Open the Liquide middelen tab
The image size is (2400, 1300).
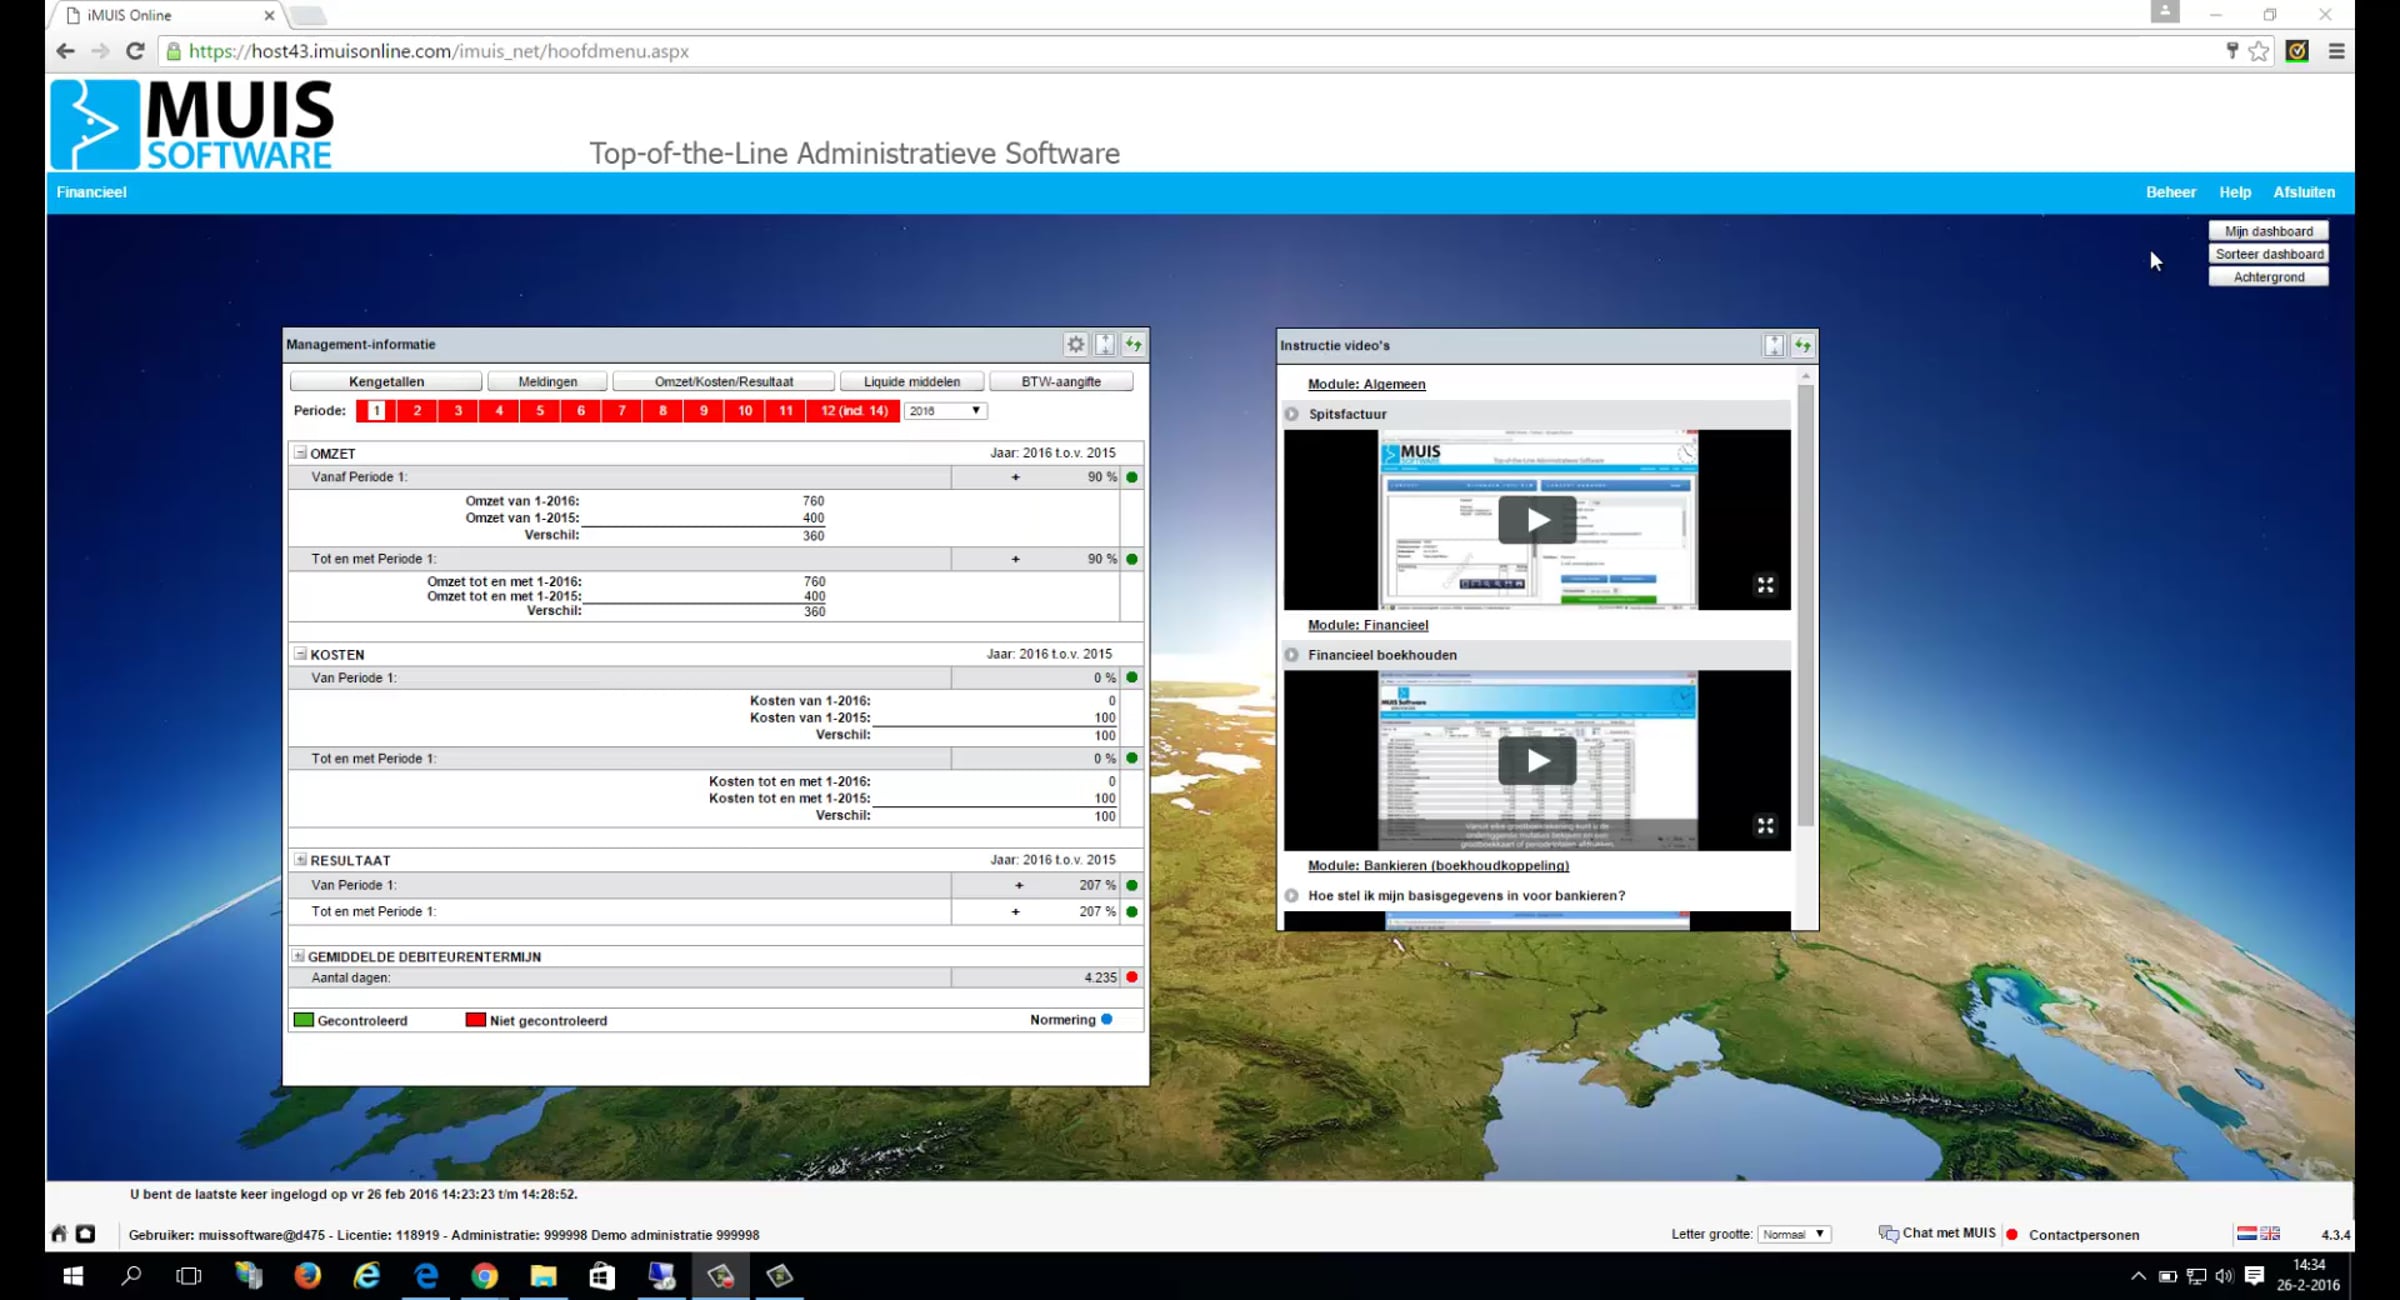click(912, 381)
